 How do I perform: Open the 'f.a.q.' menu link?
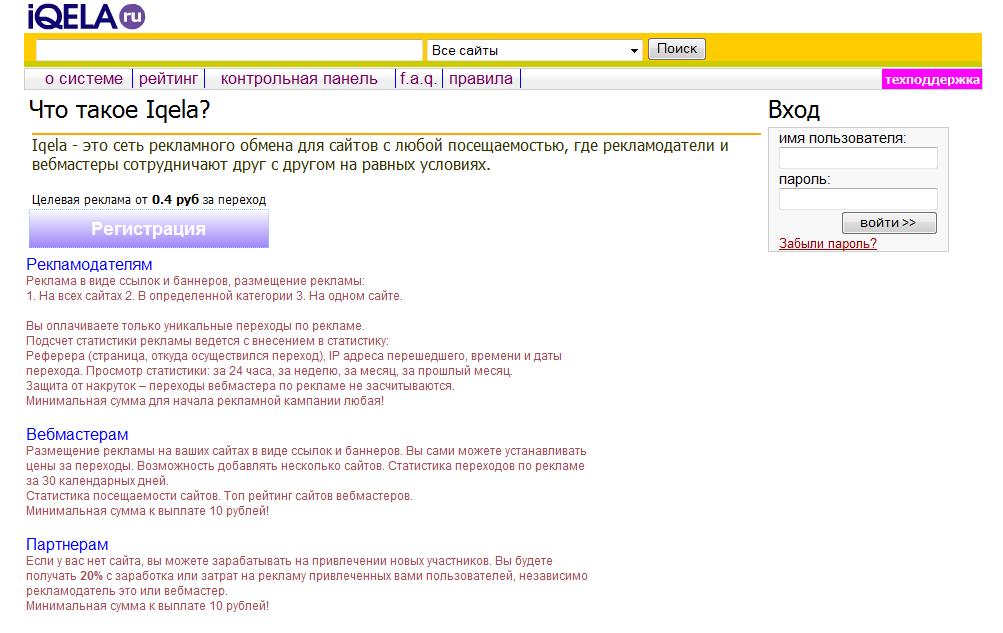(x=418, y=79)
